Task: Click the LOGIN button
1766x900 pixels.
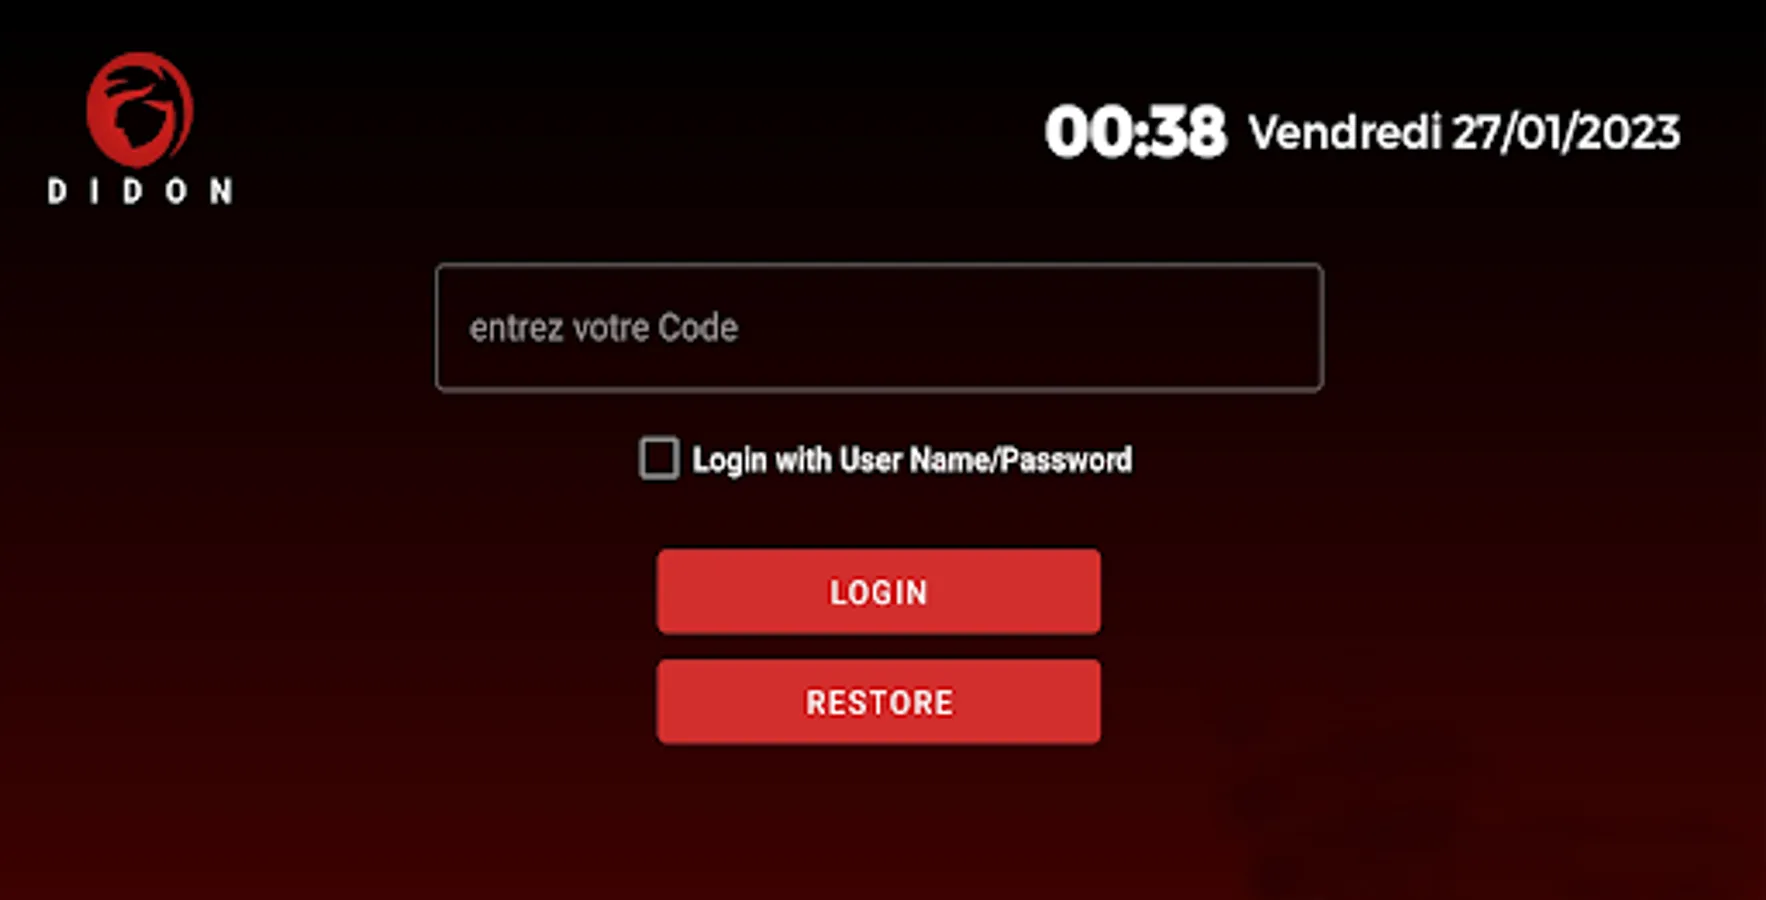Action: pyautogui.click(x=879, y=591)
